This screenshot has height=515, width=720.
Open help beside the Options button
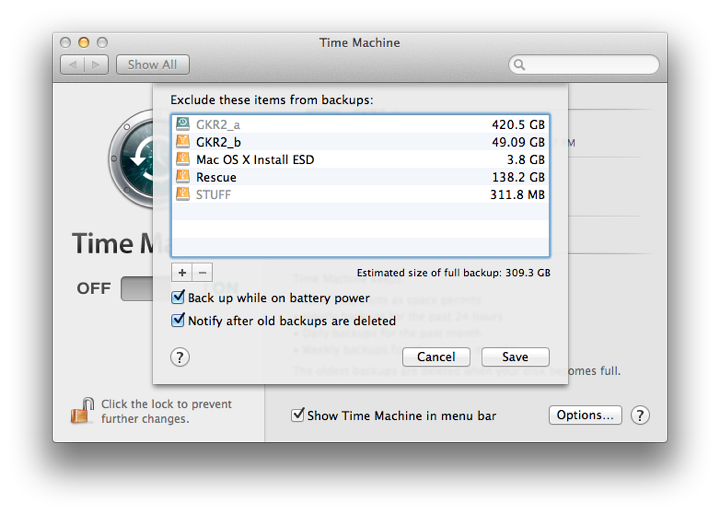[x=640, y=415]
